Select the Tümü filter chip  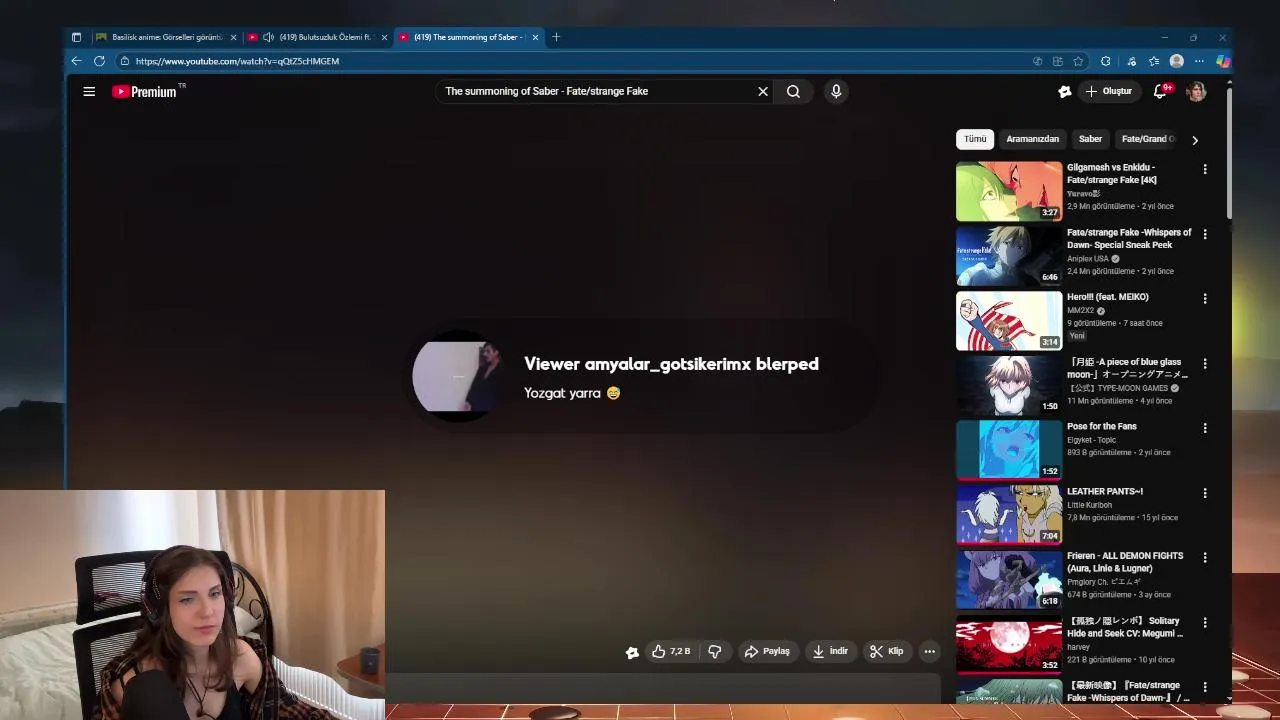[x=975, y=139]
